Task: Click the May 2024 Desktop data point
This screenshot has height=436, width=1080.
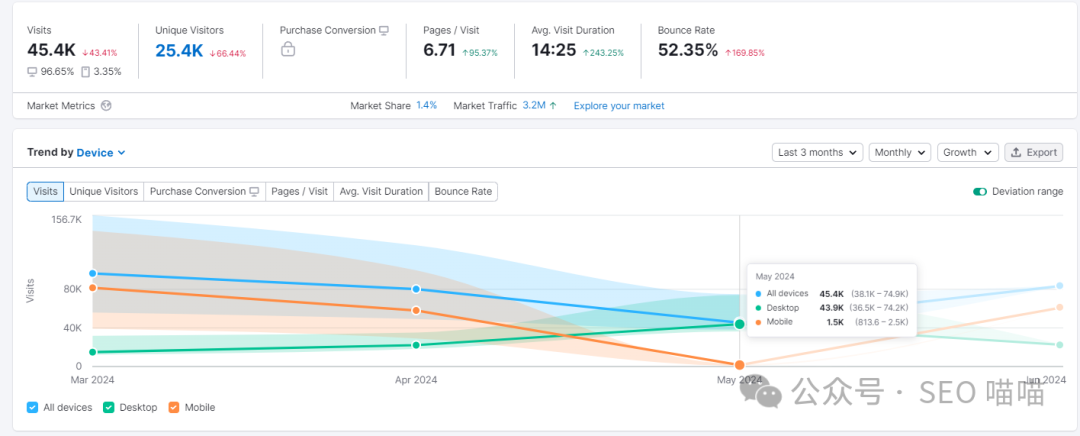Action: click(740, 324)
